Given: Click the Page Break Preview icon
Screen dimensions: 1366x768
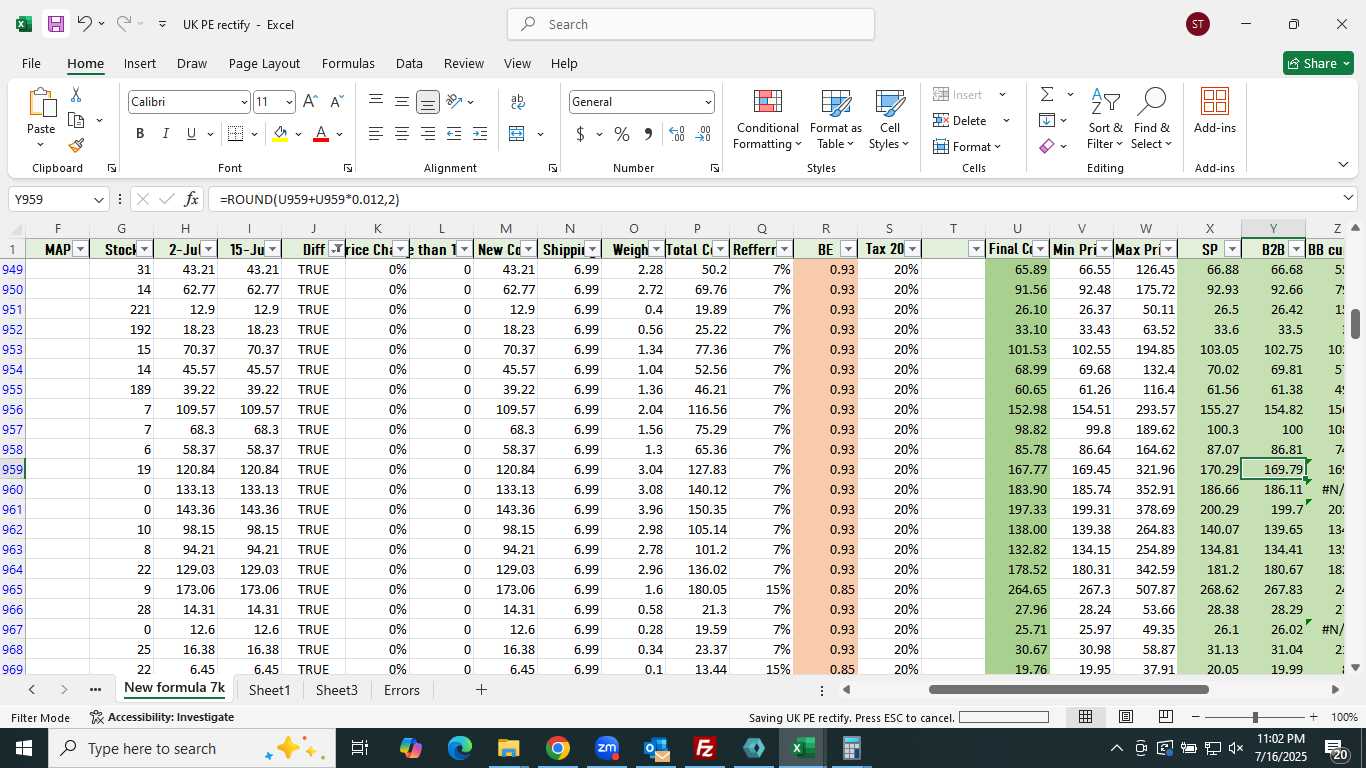Looking at the screenshot, I should 1165,717.
